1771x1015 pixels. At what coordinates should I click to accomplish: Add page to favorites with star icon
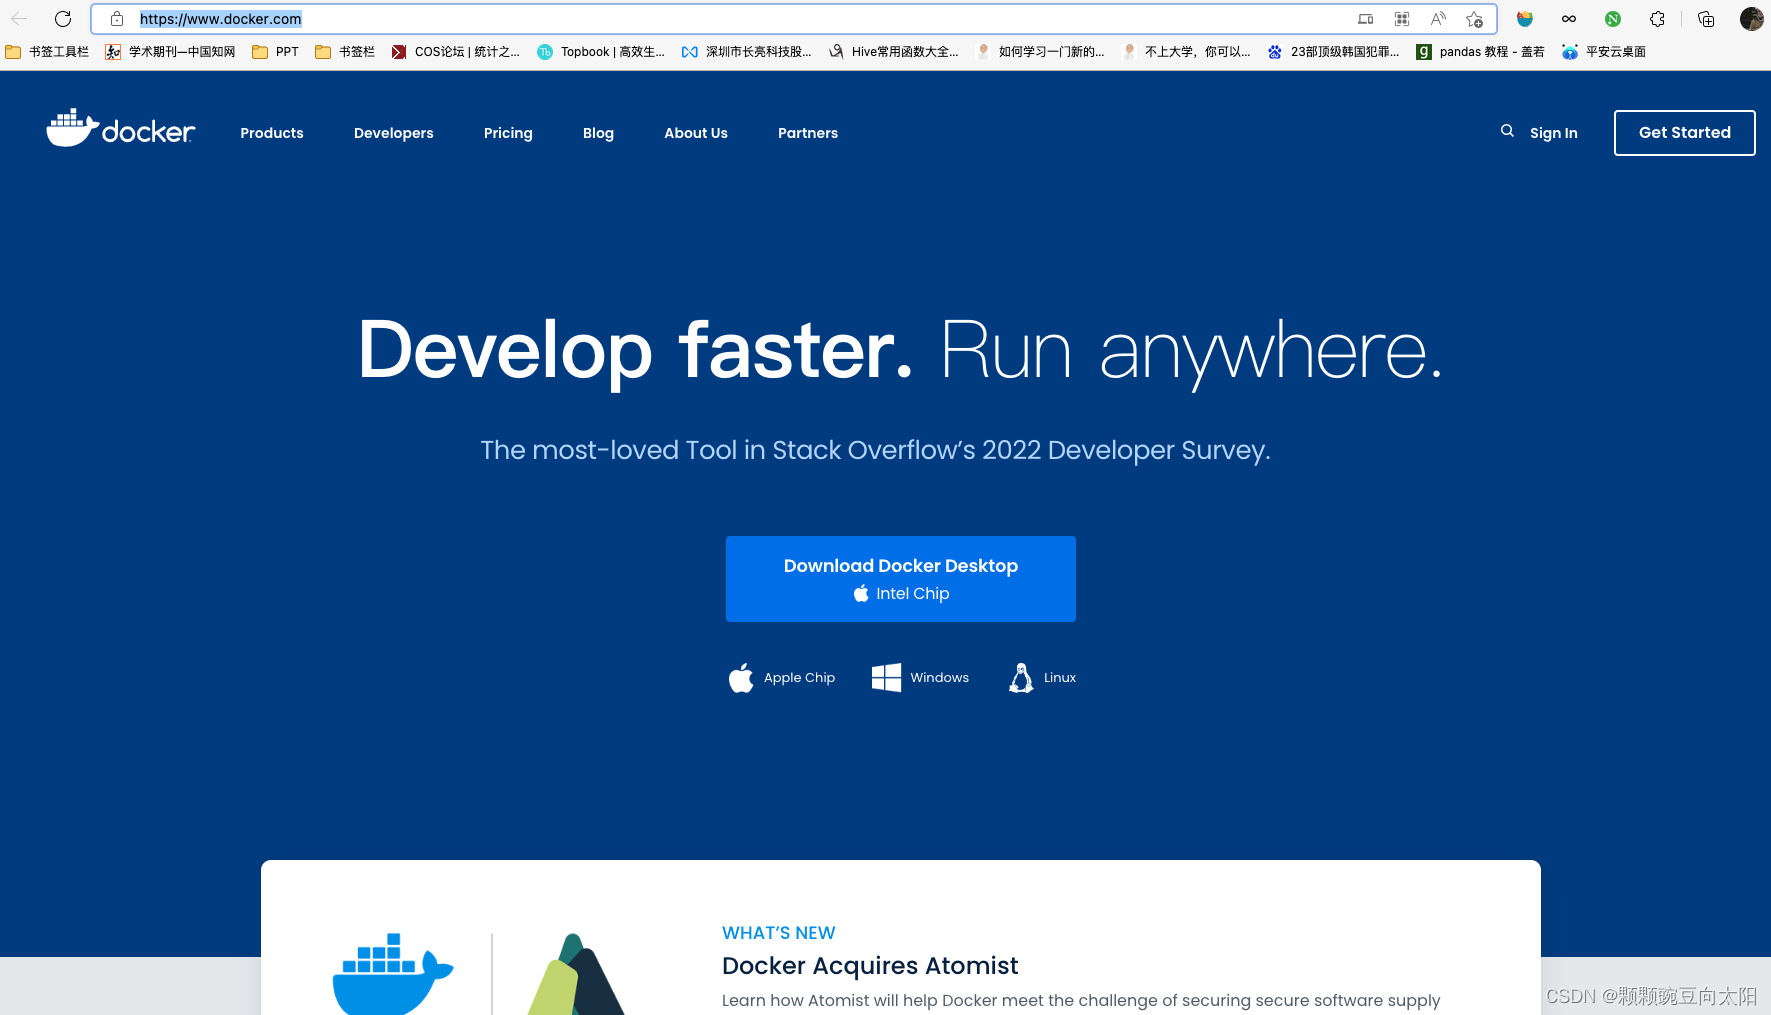(x=1474, y=19)
